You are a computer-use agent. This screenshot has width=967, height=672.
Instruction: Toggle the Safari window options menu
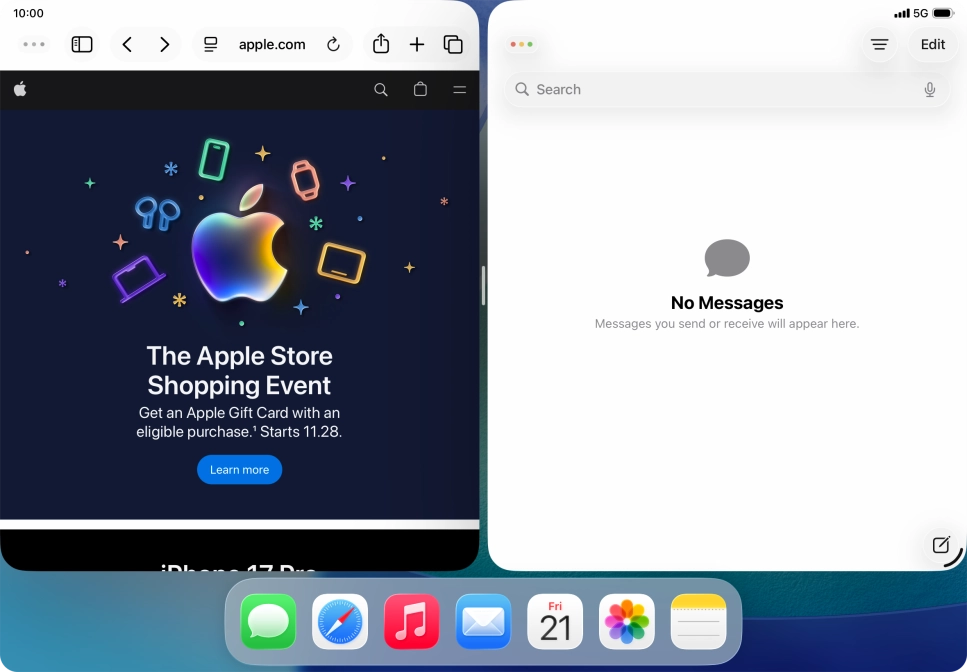click(x=34, y=44)
